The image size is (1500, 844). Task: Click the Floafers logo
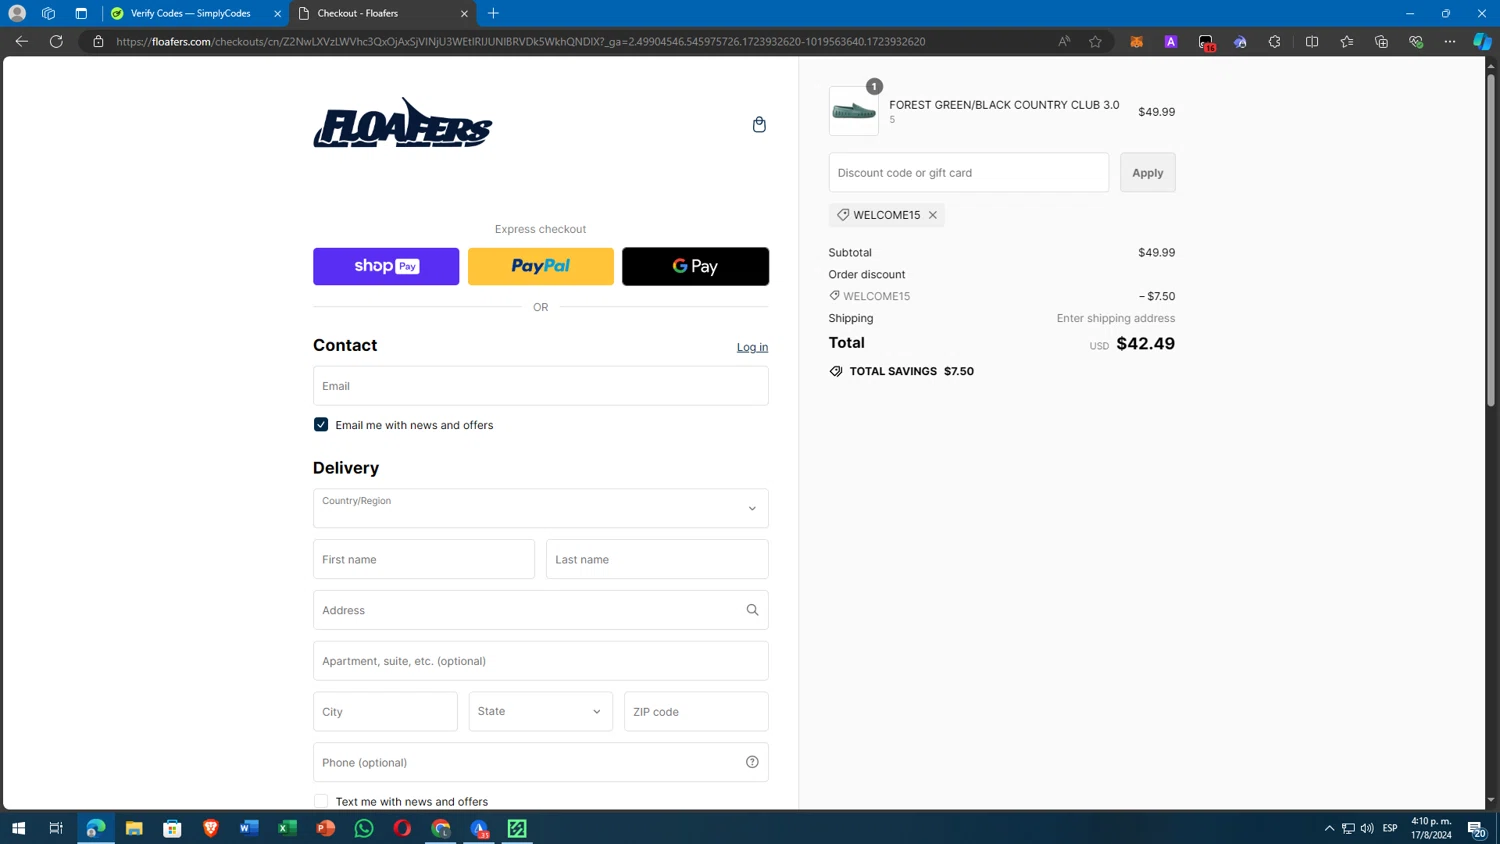click(x=402, y=123)
